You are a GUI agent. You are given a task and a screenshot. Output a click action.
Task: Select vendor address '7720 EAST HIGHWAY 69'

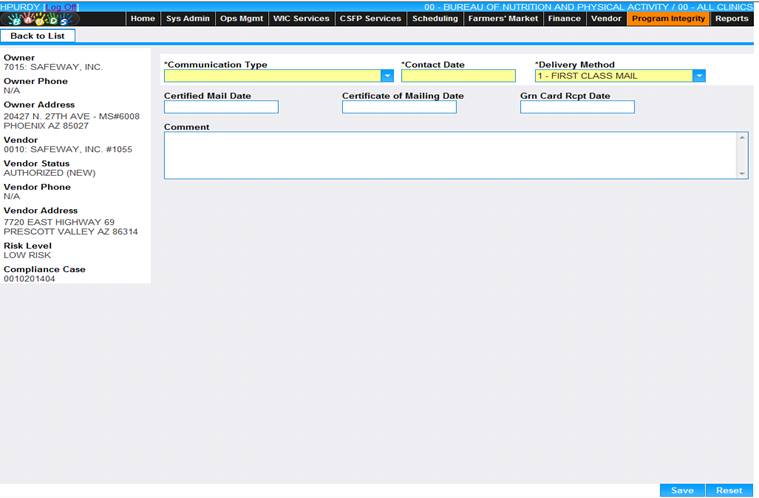(59, 222)
